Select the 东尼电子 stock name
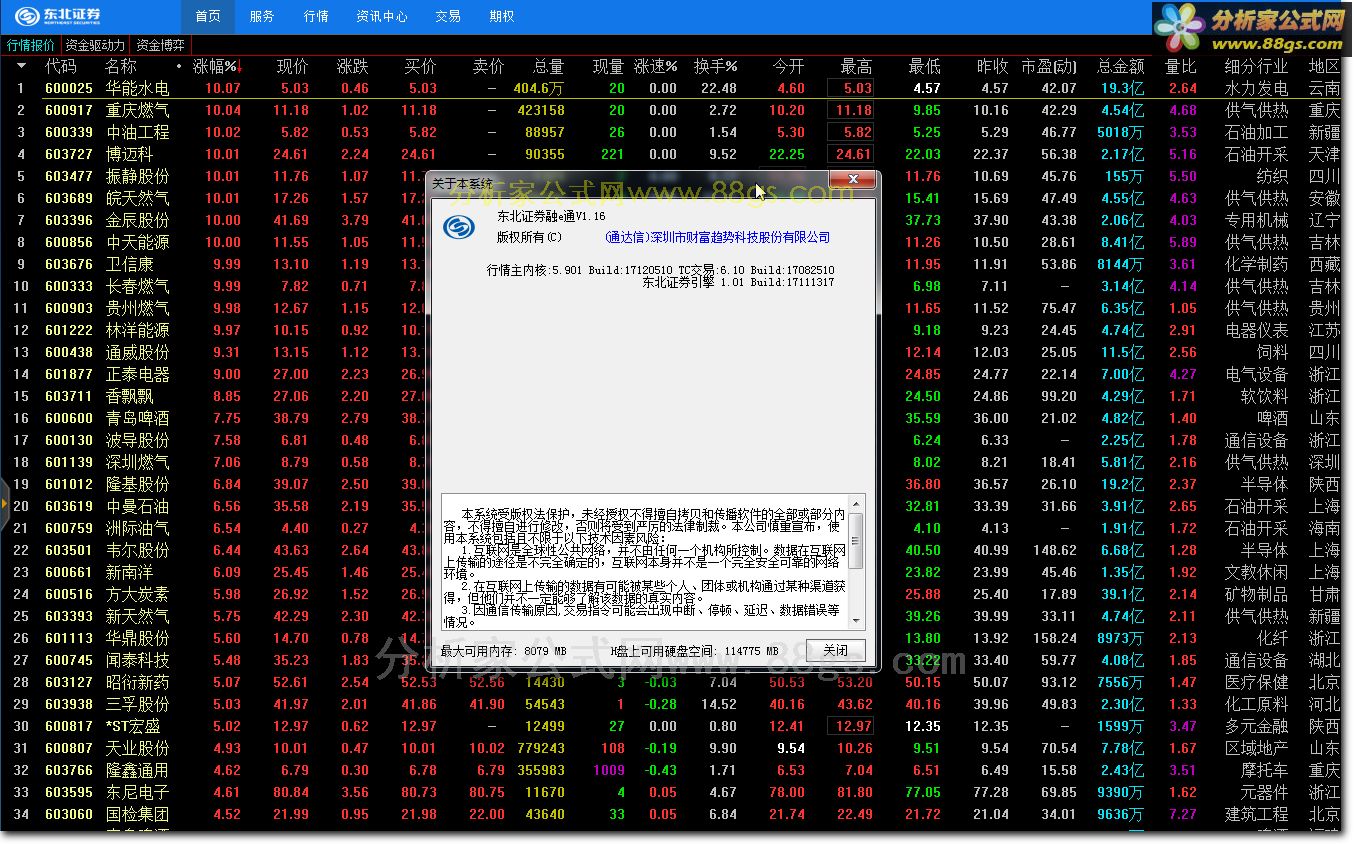Screen dimensions: 1354x844 click(x=137, y=792)
